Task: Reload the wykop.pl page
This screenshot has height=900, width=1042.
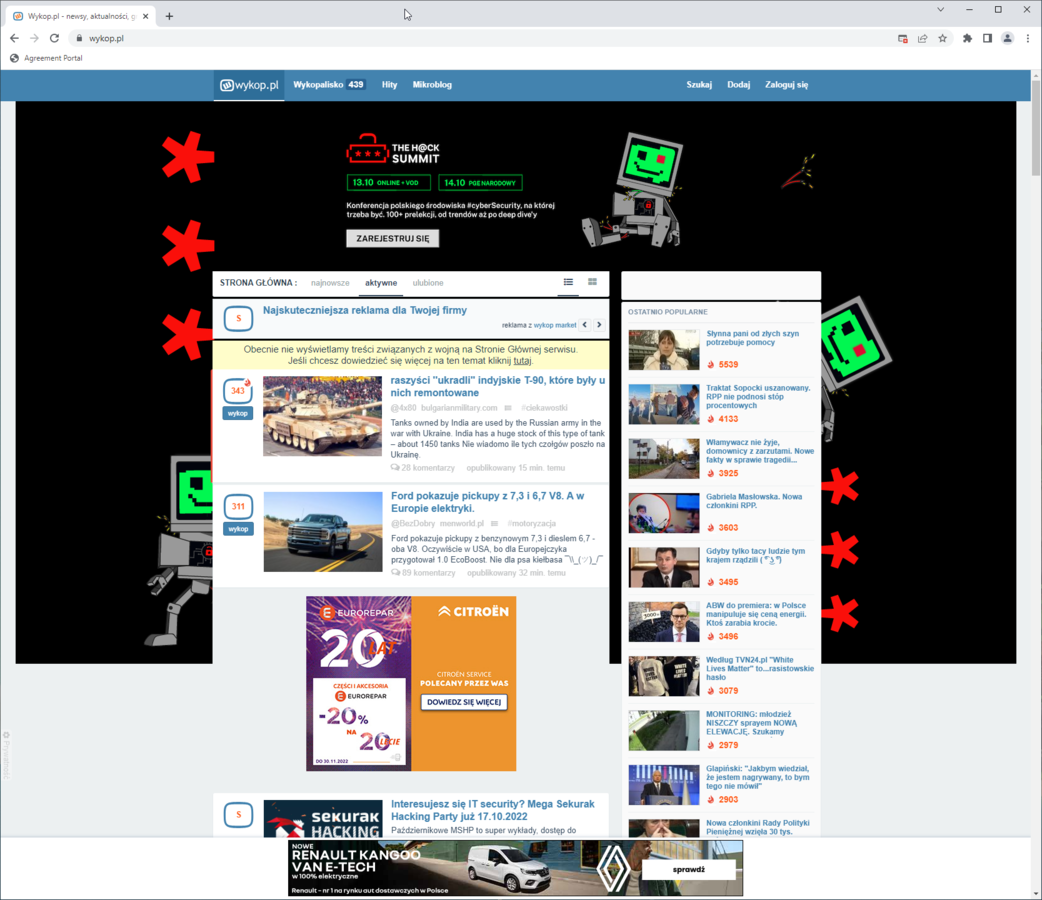Action: tap(54, 39)
